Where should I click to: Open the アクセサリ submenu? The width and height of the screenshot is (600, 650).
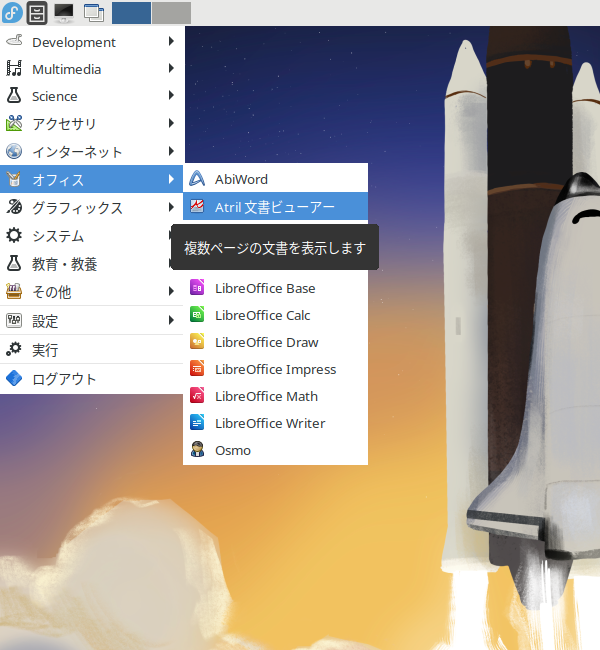[91, 124]
